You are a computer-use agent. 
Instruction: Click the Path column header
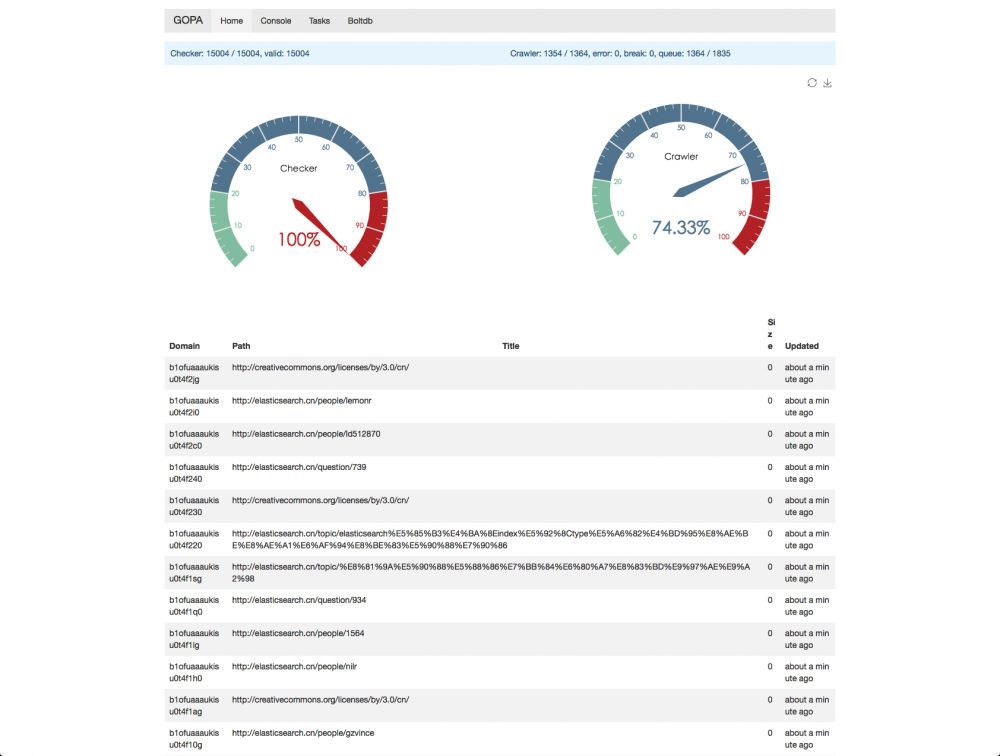tap(241, 346)
